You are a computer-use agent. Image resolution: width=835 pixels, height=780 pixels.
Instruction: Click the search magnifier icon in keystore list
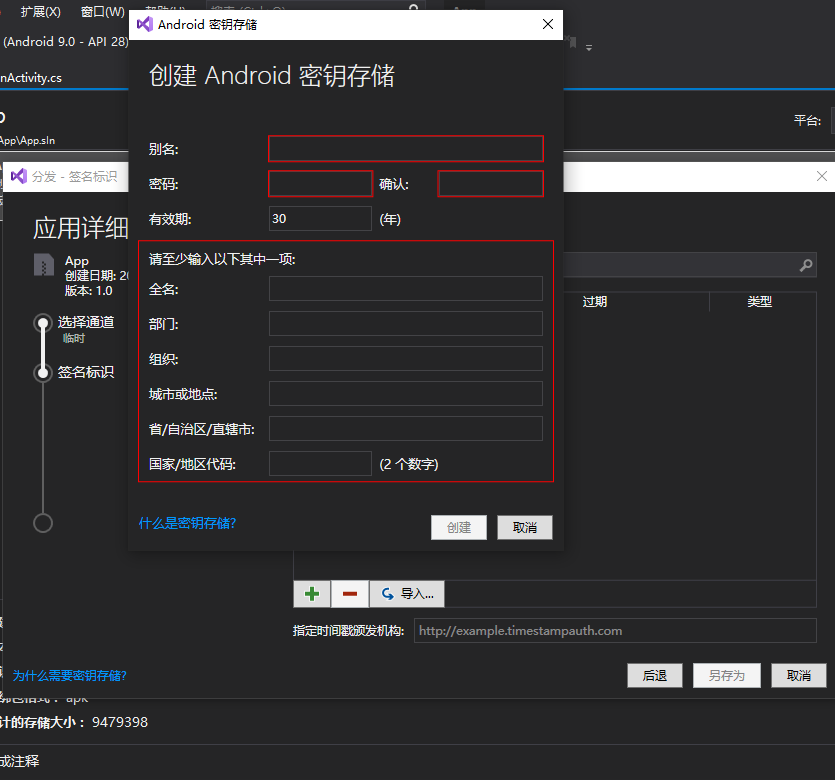[804, 265]
